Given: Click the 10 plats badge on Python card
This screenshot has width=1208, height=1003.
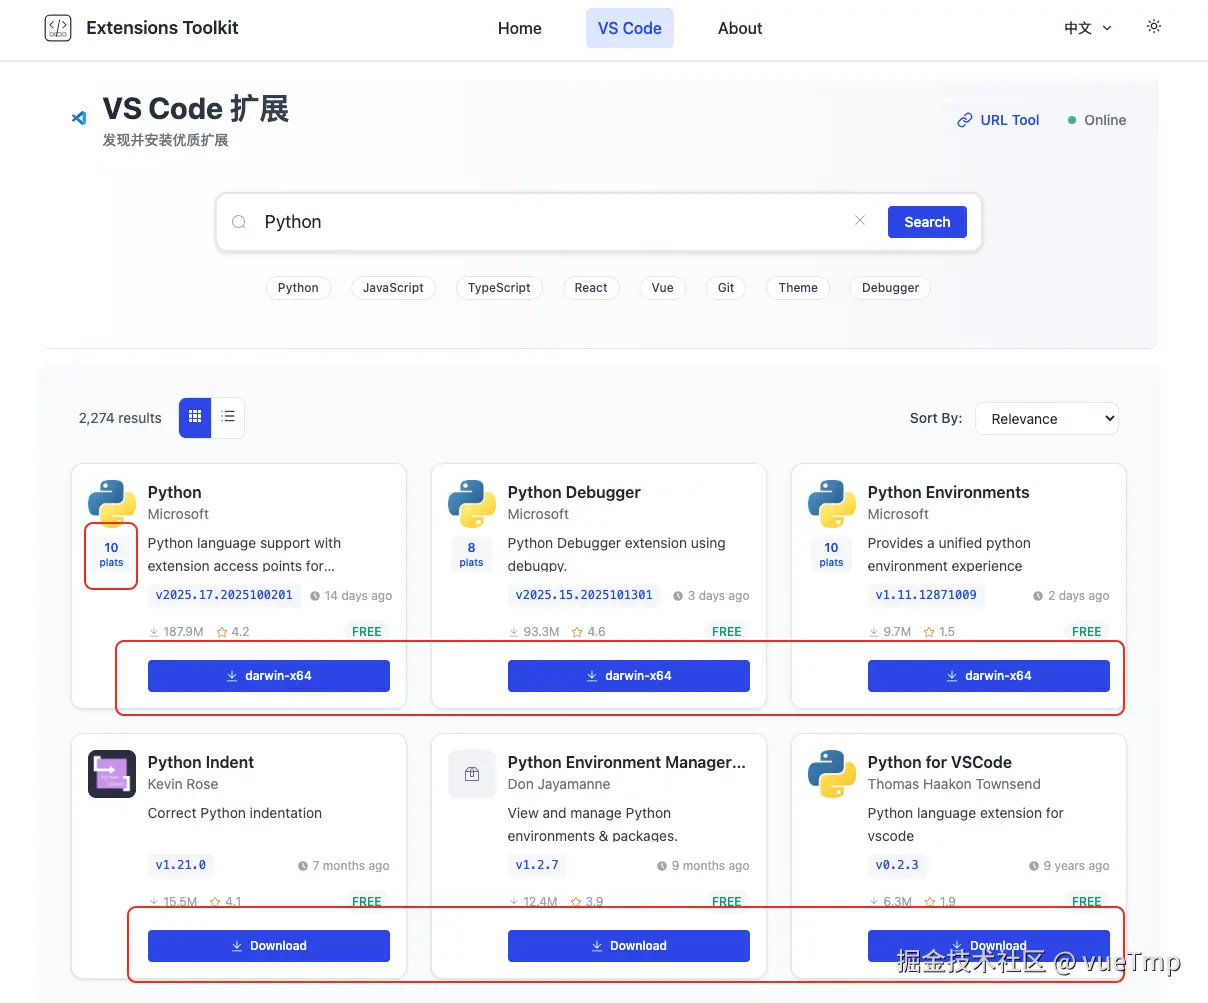Looking at the screenshot, I should pos(112,554).
